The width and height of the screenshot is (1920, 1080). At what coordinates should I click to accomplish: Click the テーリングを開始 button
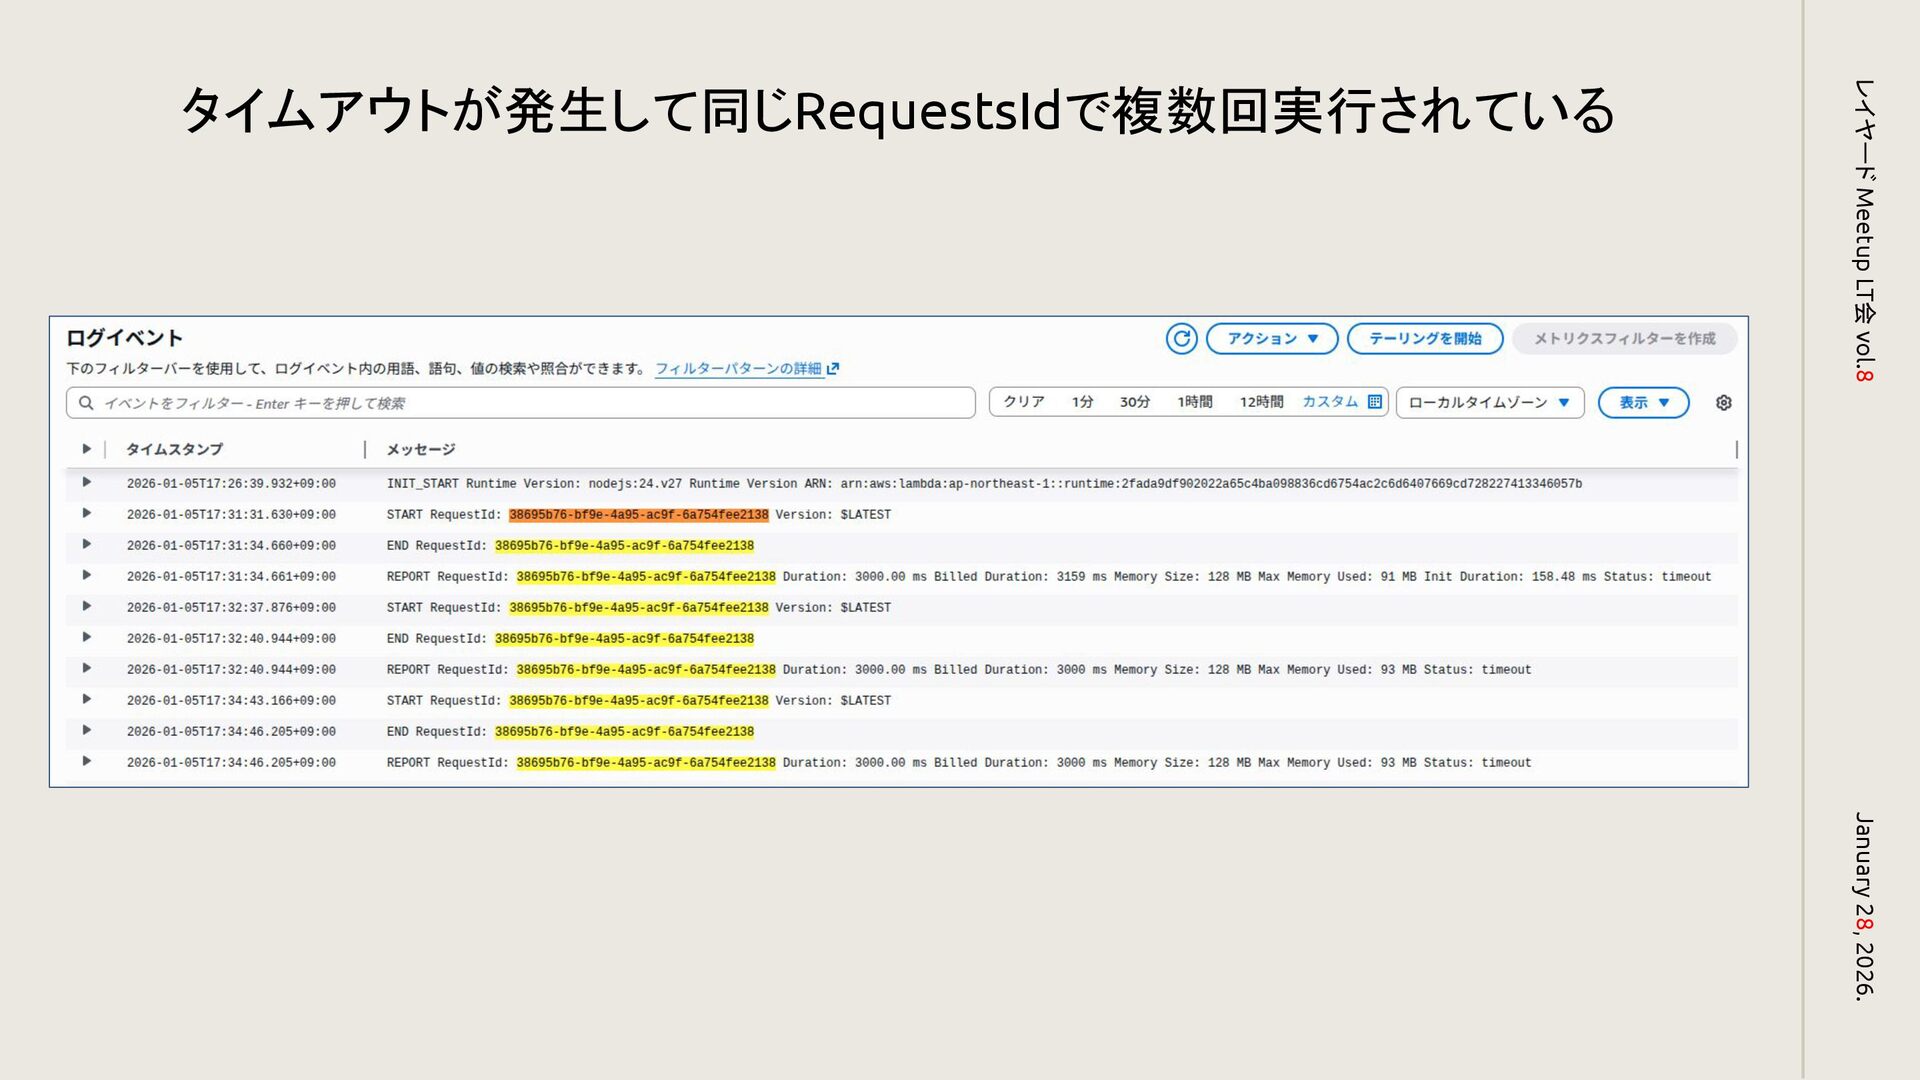(1424, 339)
